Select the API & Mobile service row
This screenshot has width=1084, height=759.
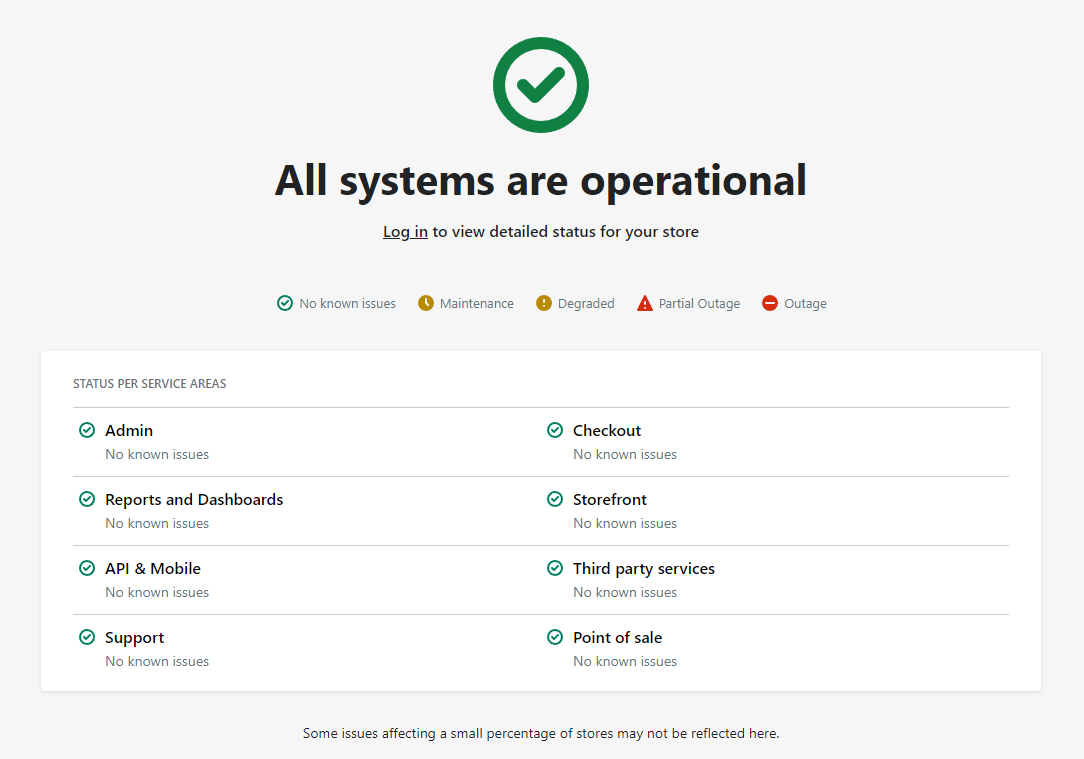[152, 568]
